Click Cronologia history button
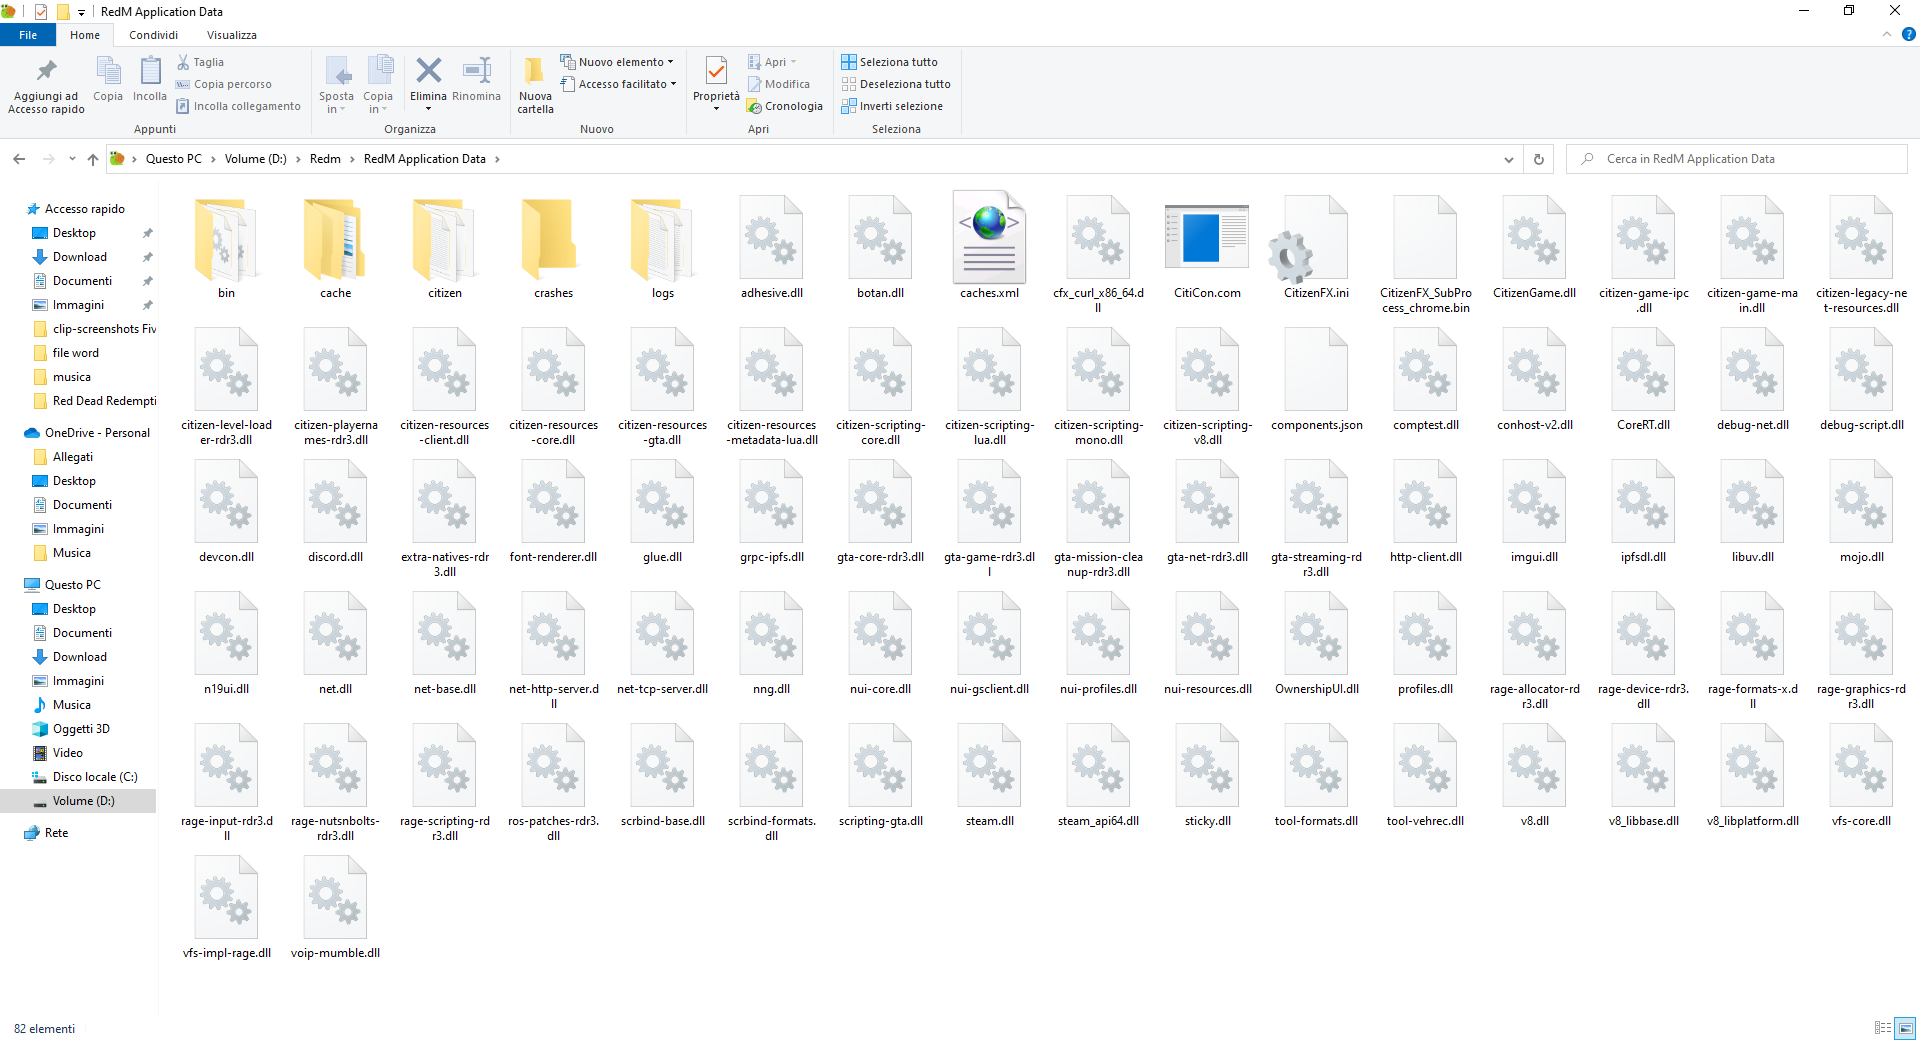Image resolution: width=1920 pixels, height=1040 pixels. click(785, 106)
